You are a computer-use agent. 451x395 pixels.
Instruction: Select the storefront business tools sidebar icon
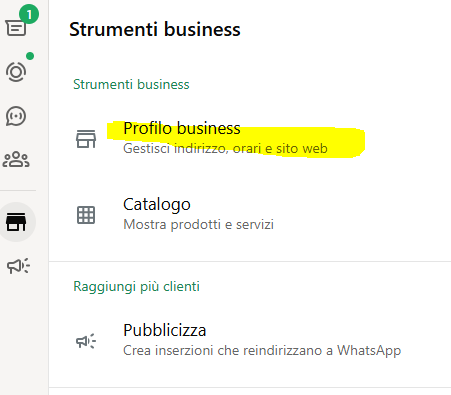(16, 222)
